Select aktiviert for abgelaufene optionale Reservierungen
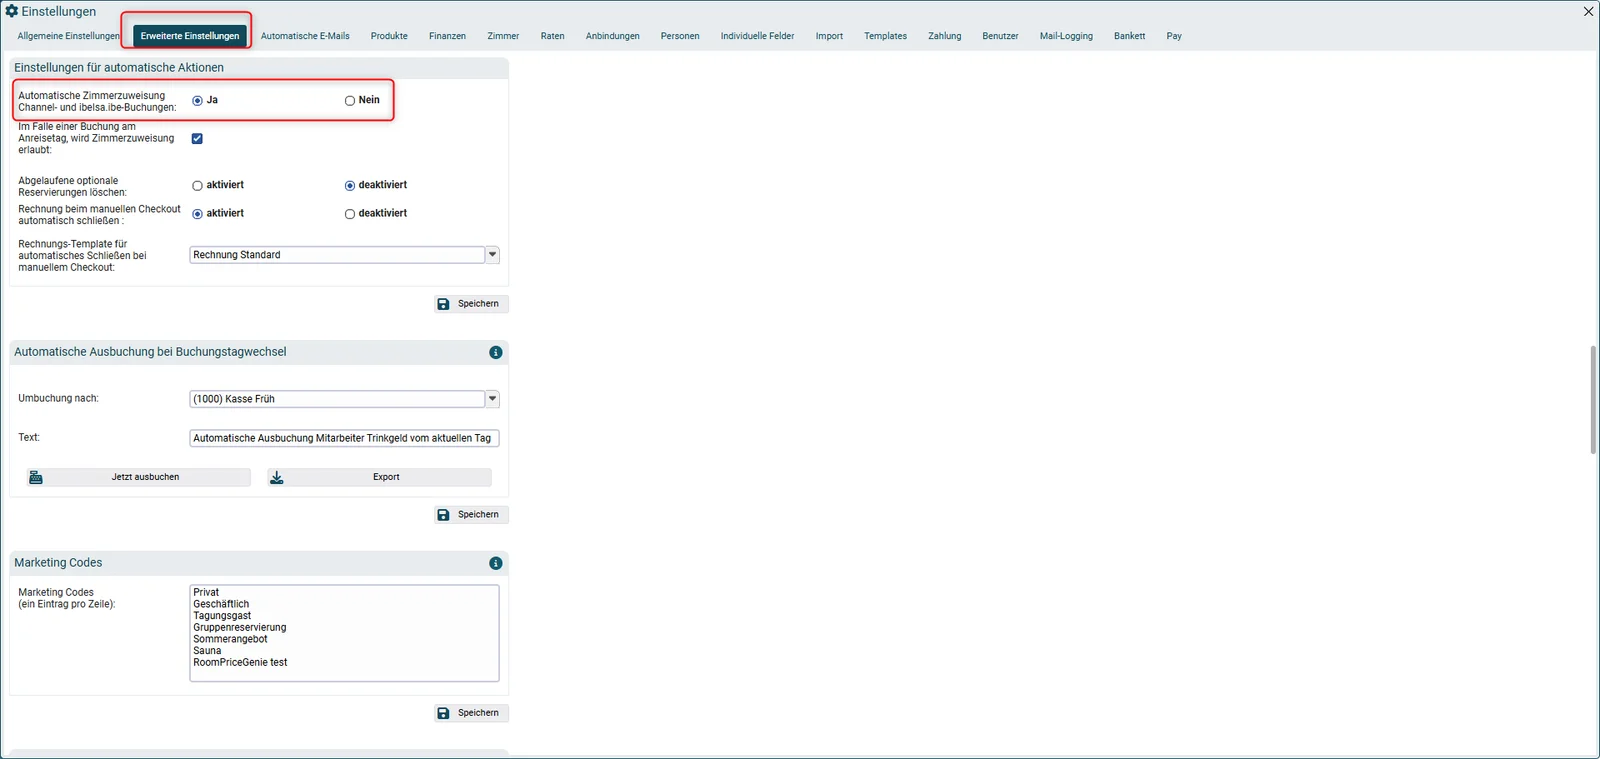Viewport: 1600px width, 759px height. click(x=197, y=186)
